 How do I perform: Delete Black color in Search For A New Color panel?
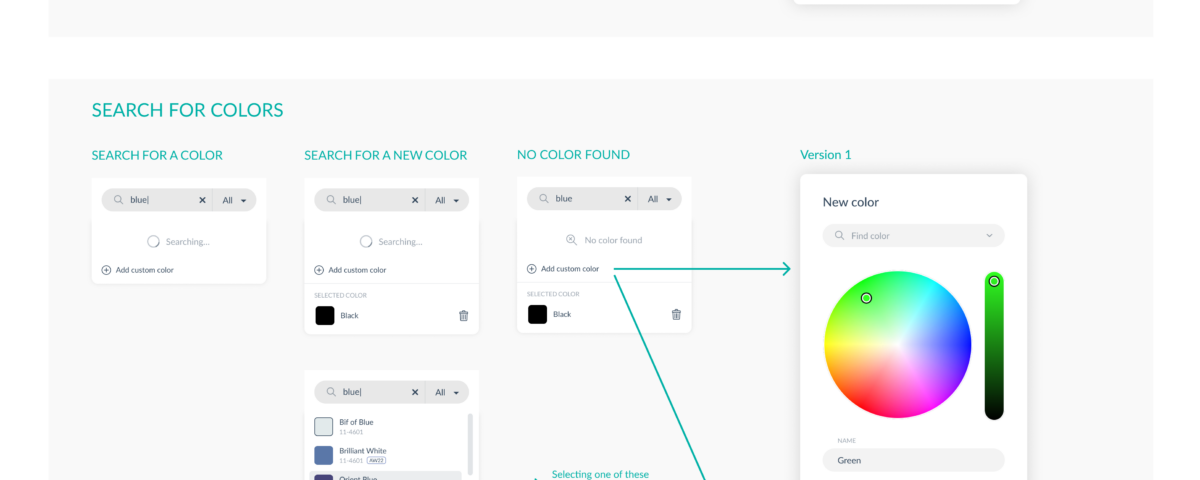[463, 316]
